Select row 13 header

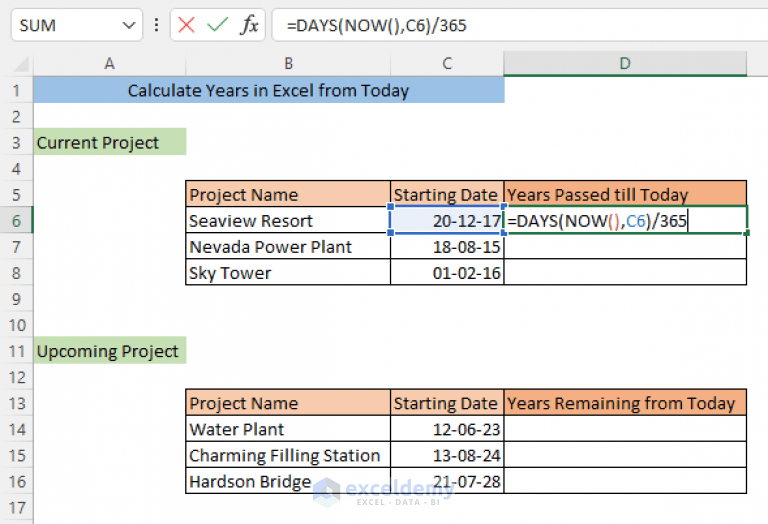pyautogui.click(x=17, y=403)
